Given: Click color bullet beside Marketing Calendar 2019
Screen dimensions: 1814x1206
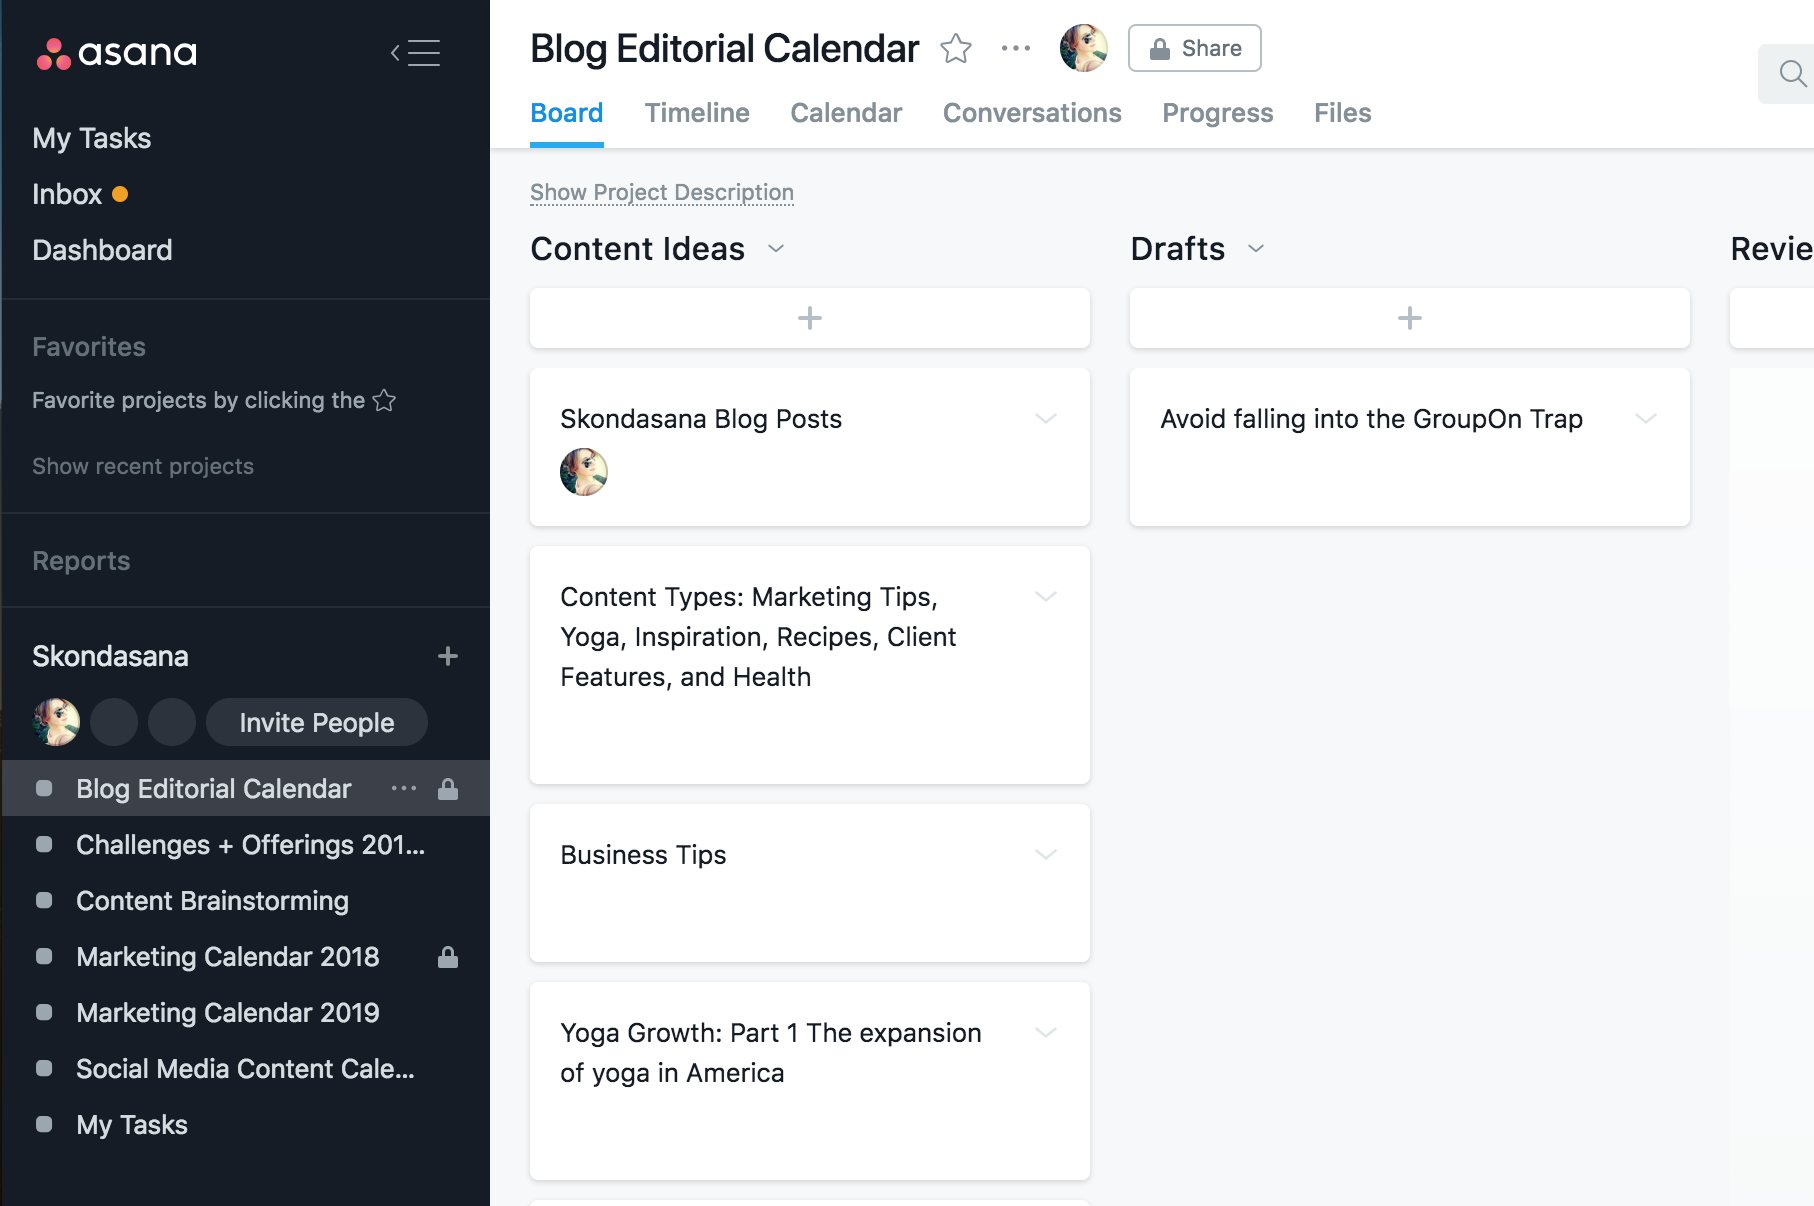Looking at the screenshot, I should pos(44,1013).
